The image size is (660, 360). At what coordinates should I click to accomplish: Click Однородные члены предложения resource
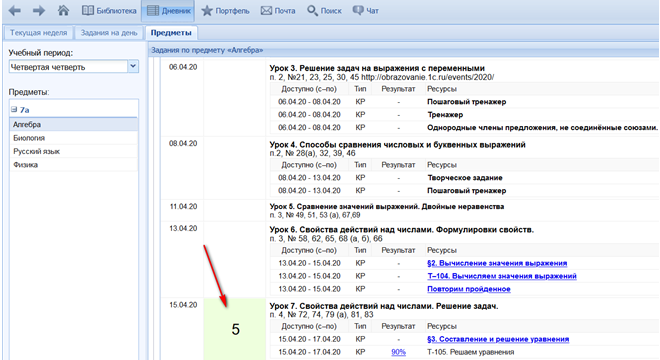click(x=542, y=128)
